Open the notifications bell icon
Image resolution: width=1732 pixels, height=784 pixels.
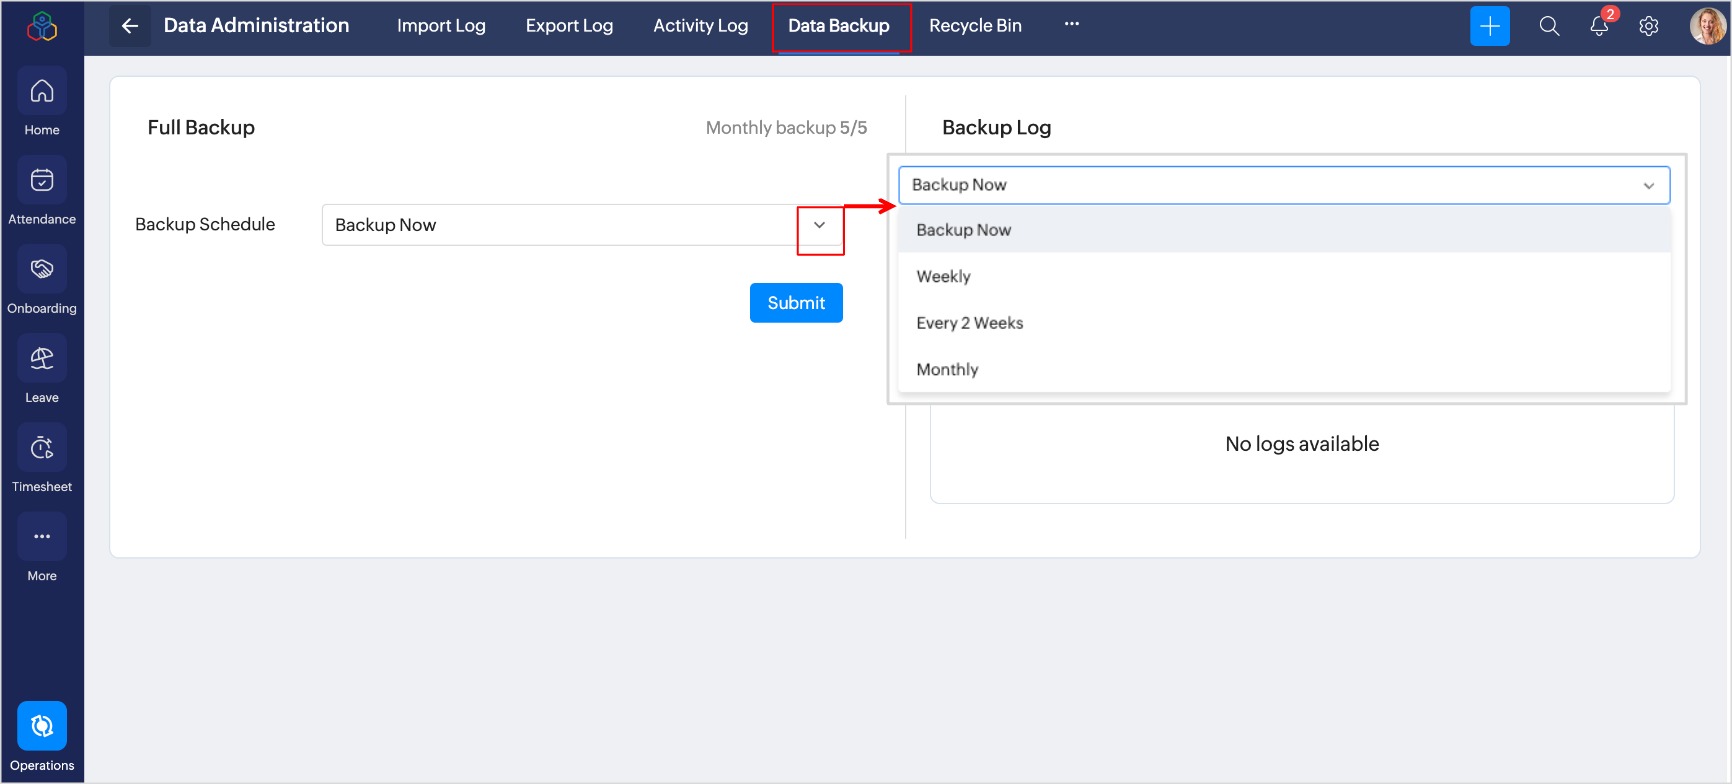coord(1599,26)
